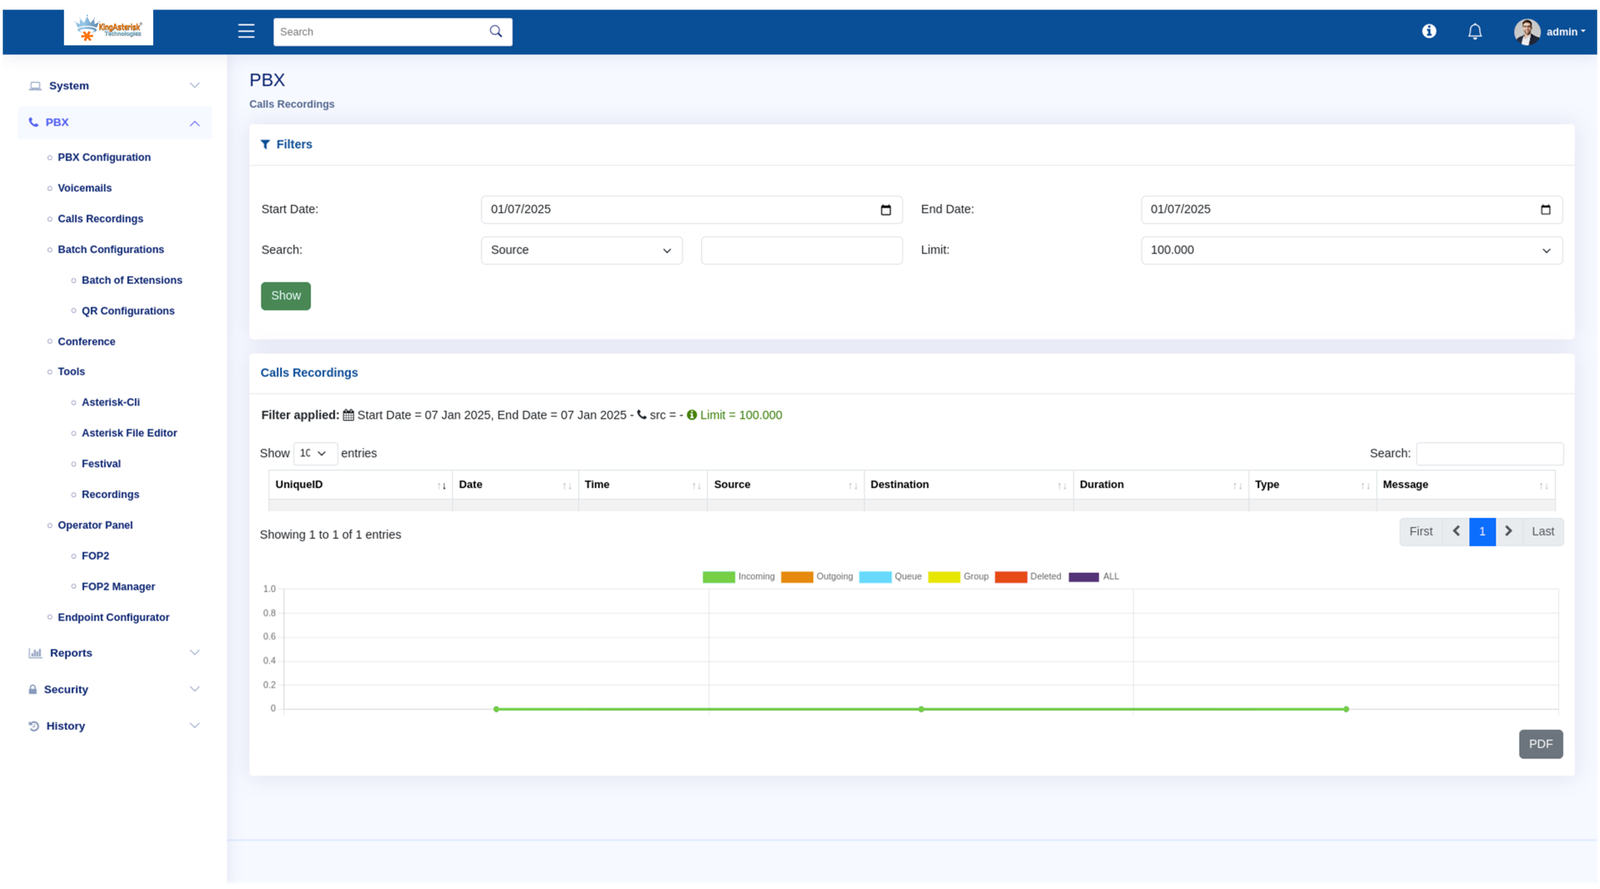Screen dimensions: 1600x889
Task: Export with the PDF button
Action: 1540,744
